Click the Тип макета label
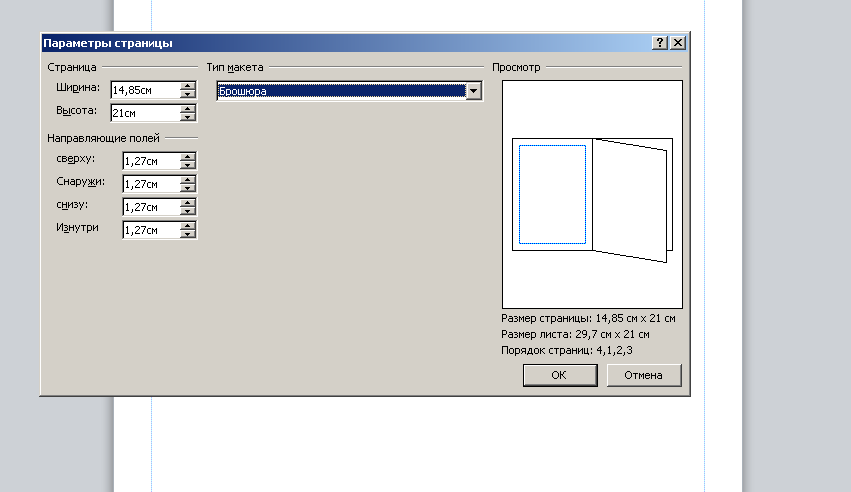Image resolution: width=851 pixels, height=492 pixels. (235, 67)
